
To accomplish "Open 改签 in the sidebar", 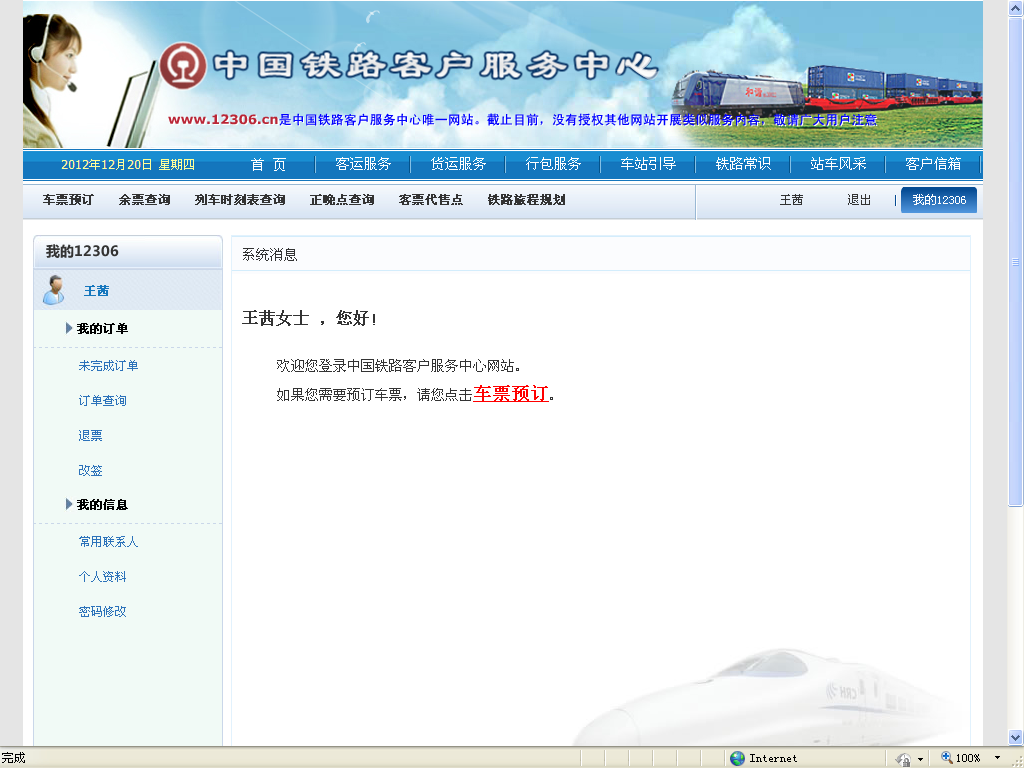I will (x=90, y=470).
